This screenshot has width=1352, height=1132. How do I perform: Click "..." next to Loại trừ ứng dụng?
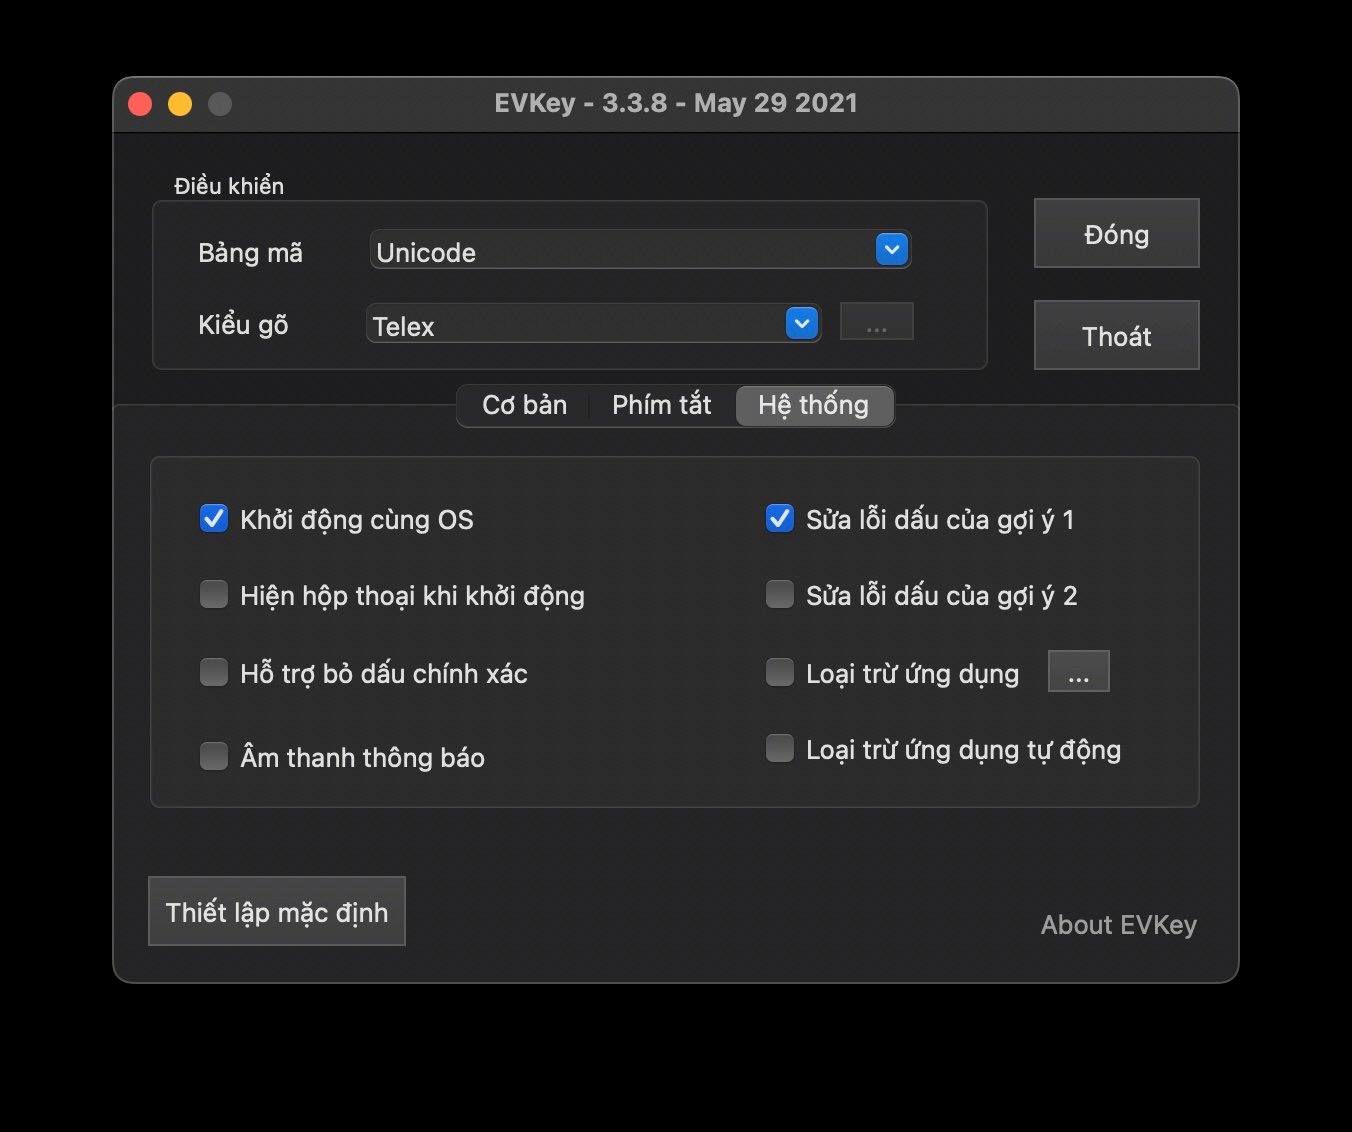click(x=1078, y=671)
